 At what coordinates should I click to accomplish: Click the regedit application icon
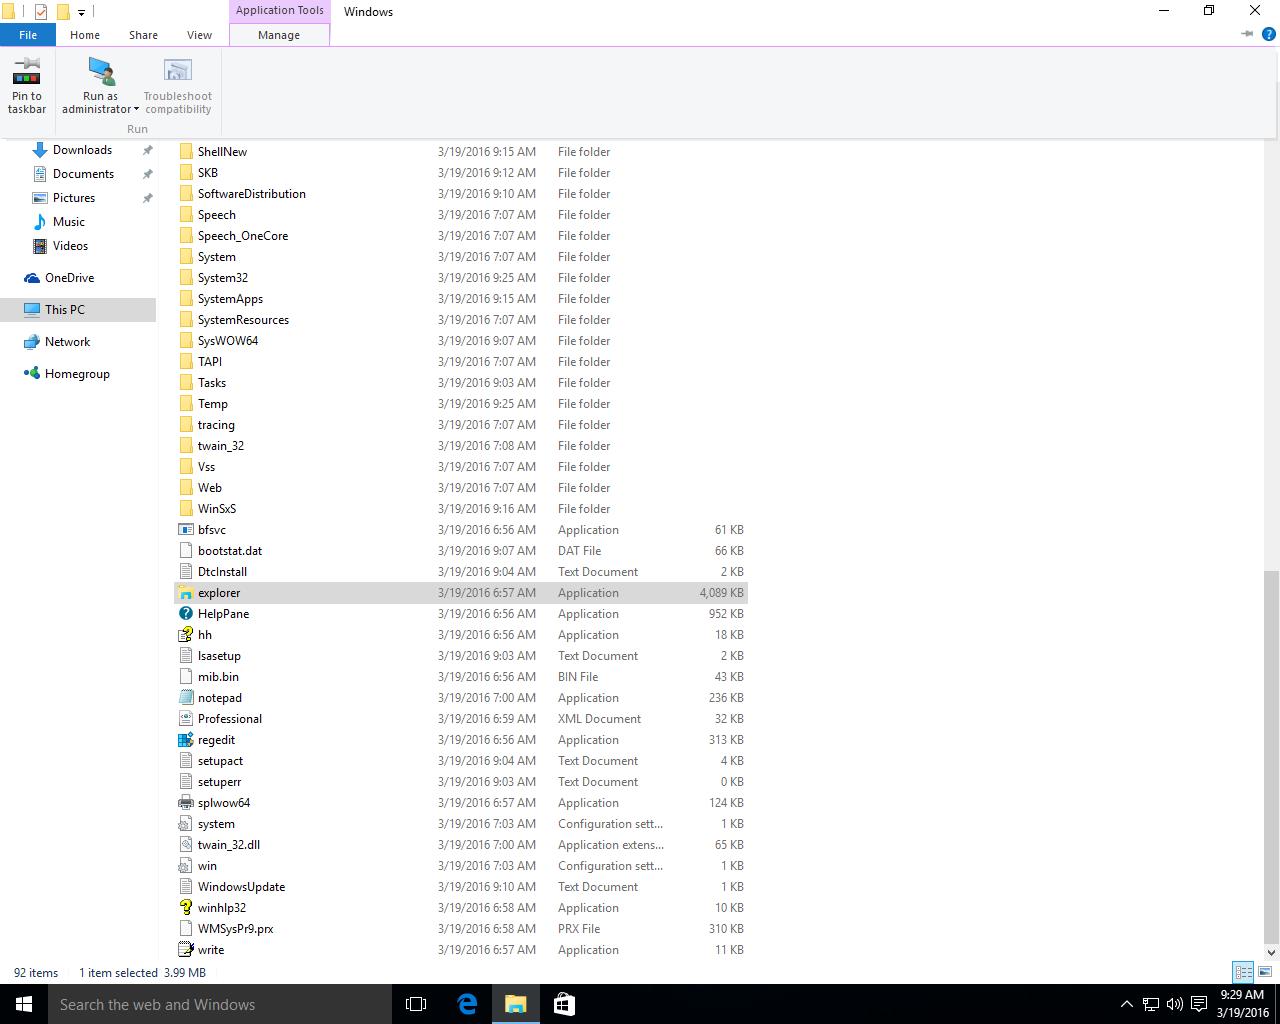[x=185, y=740]
